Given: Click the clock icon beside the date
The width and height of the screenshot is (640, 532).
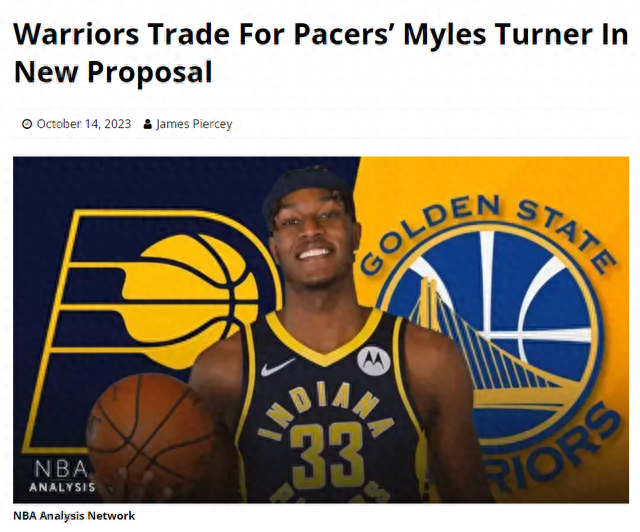Looking at the screenshot, I should [x=27, y=124].
